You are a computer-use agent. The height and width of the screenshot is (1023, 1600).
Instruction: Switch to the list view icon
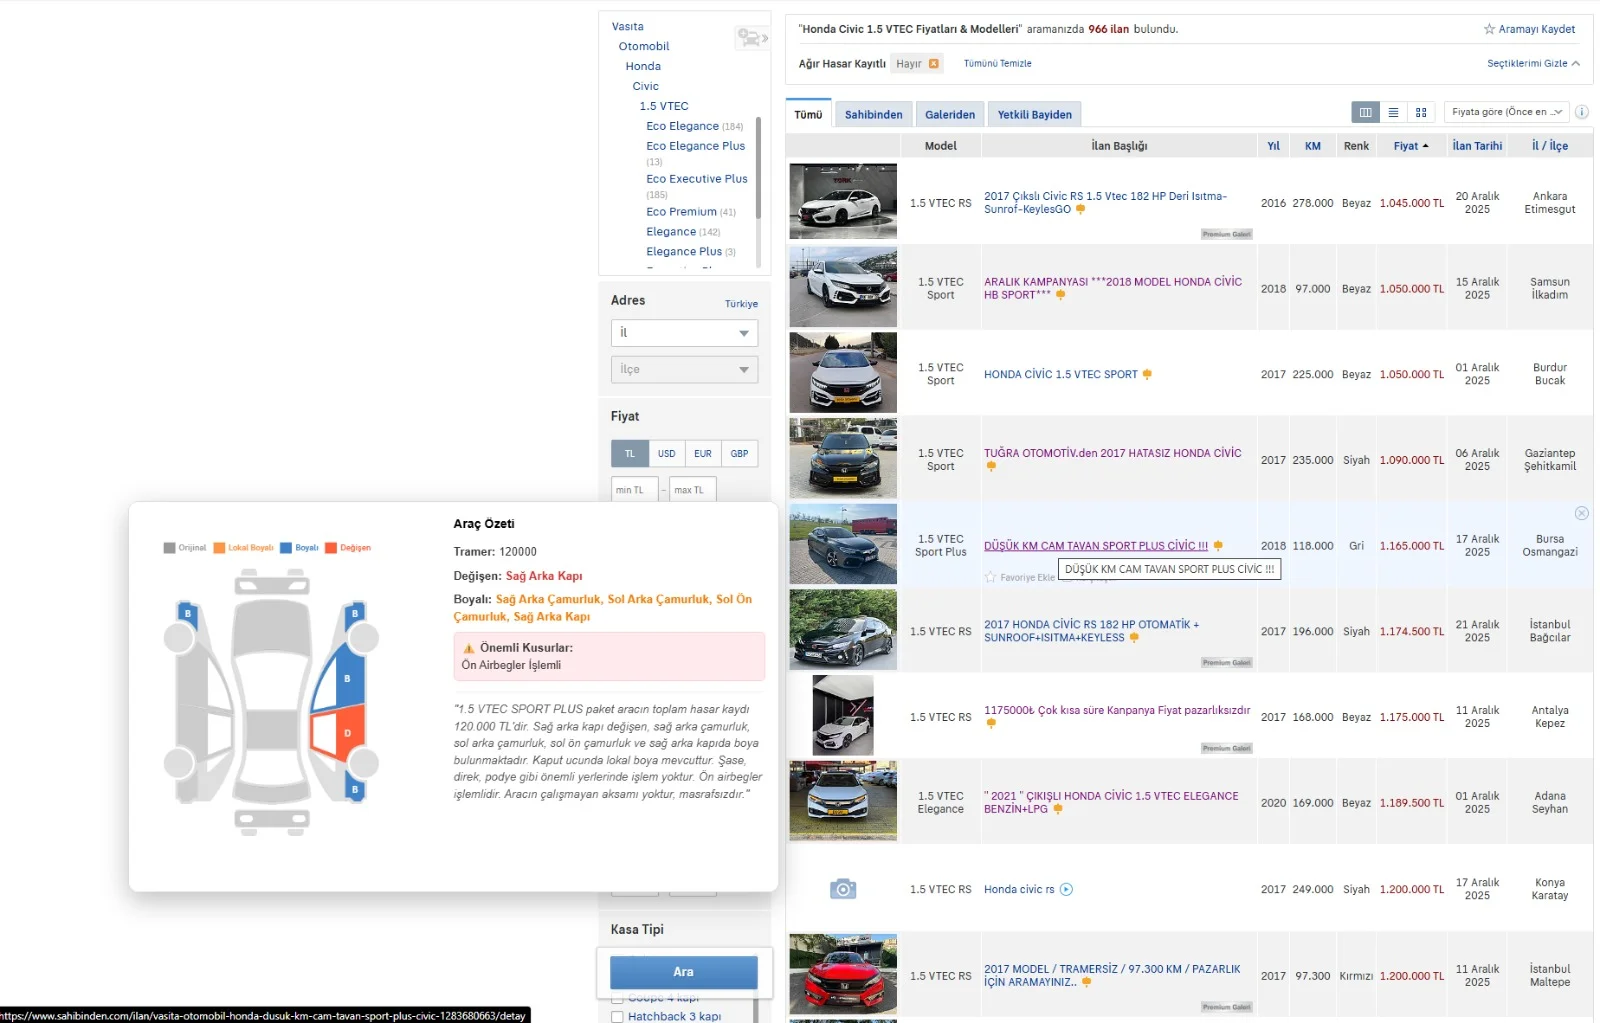[x=1393, y=112]
